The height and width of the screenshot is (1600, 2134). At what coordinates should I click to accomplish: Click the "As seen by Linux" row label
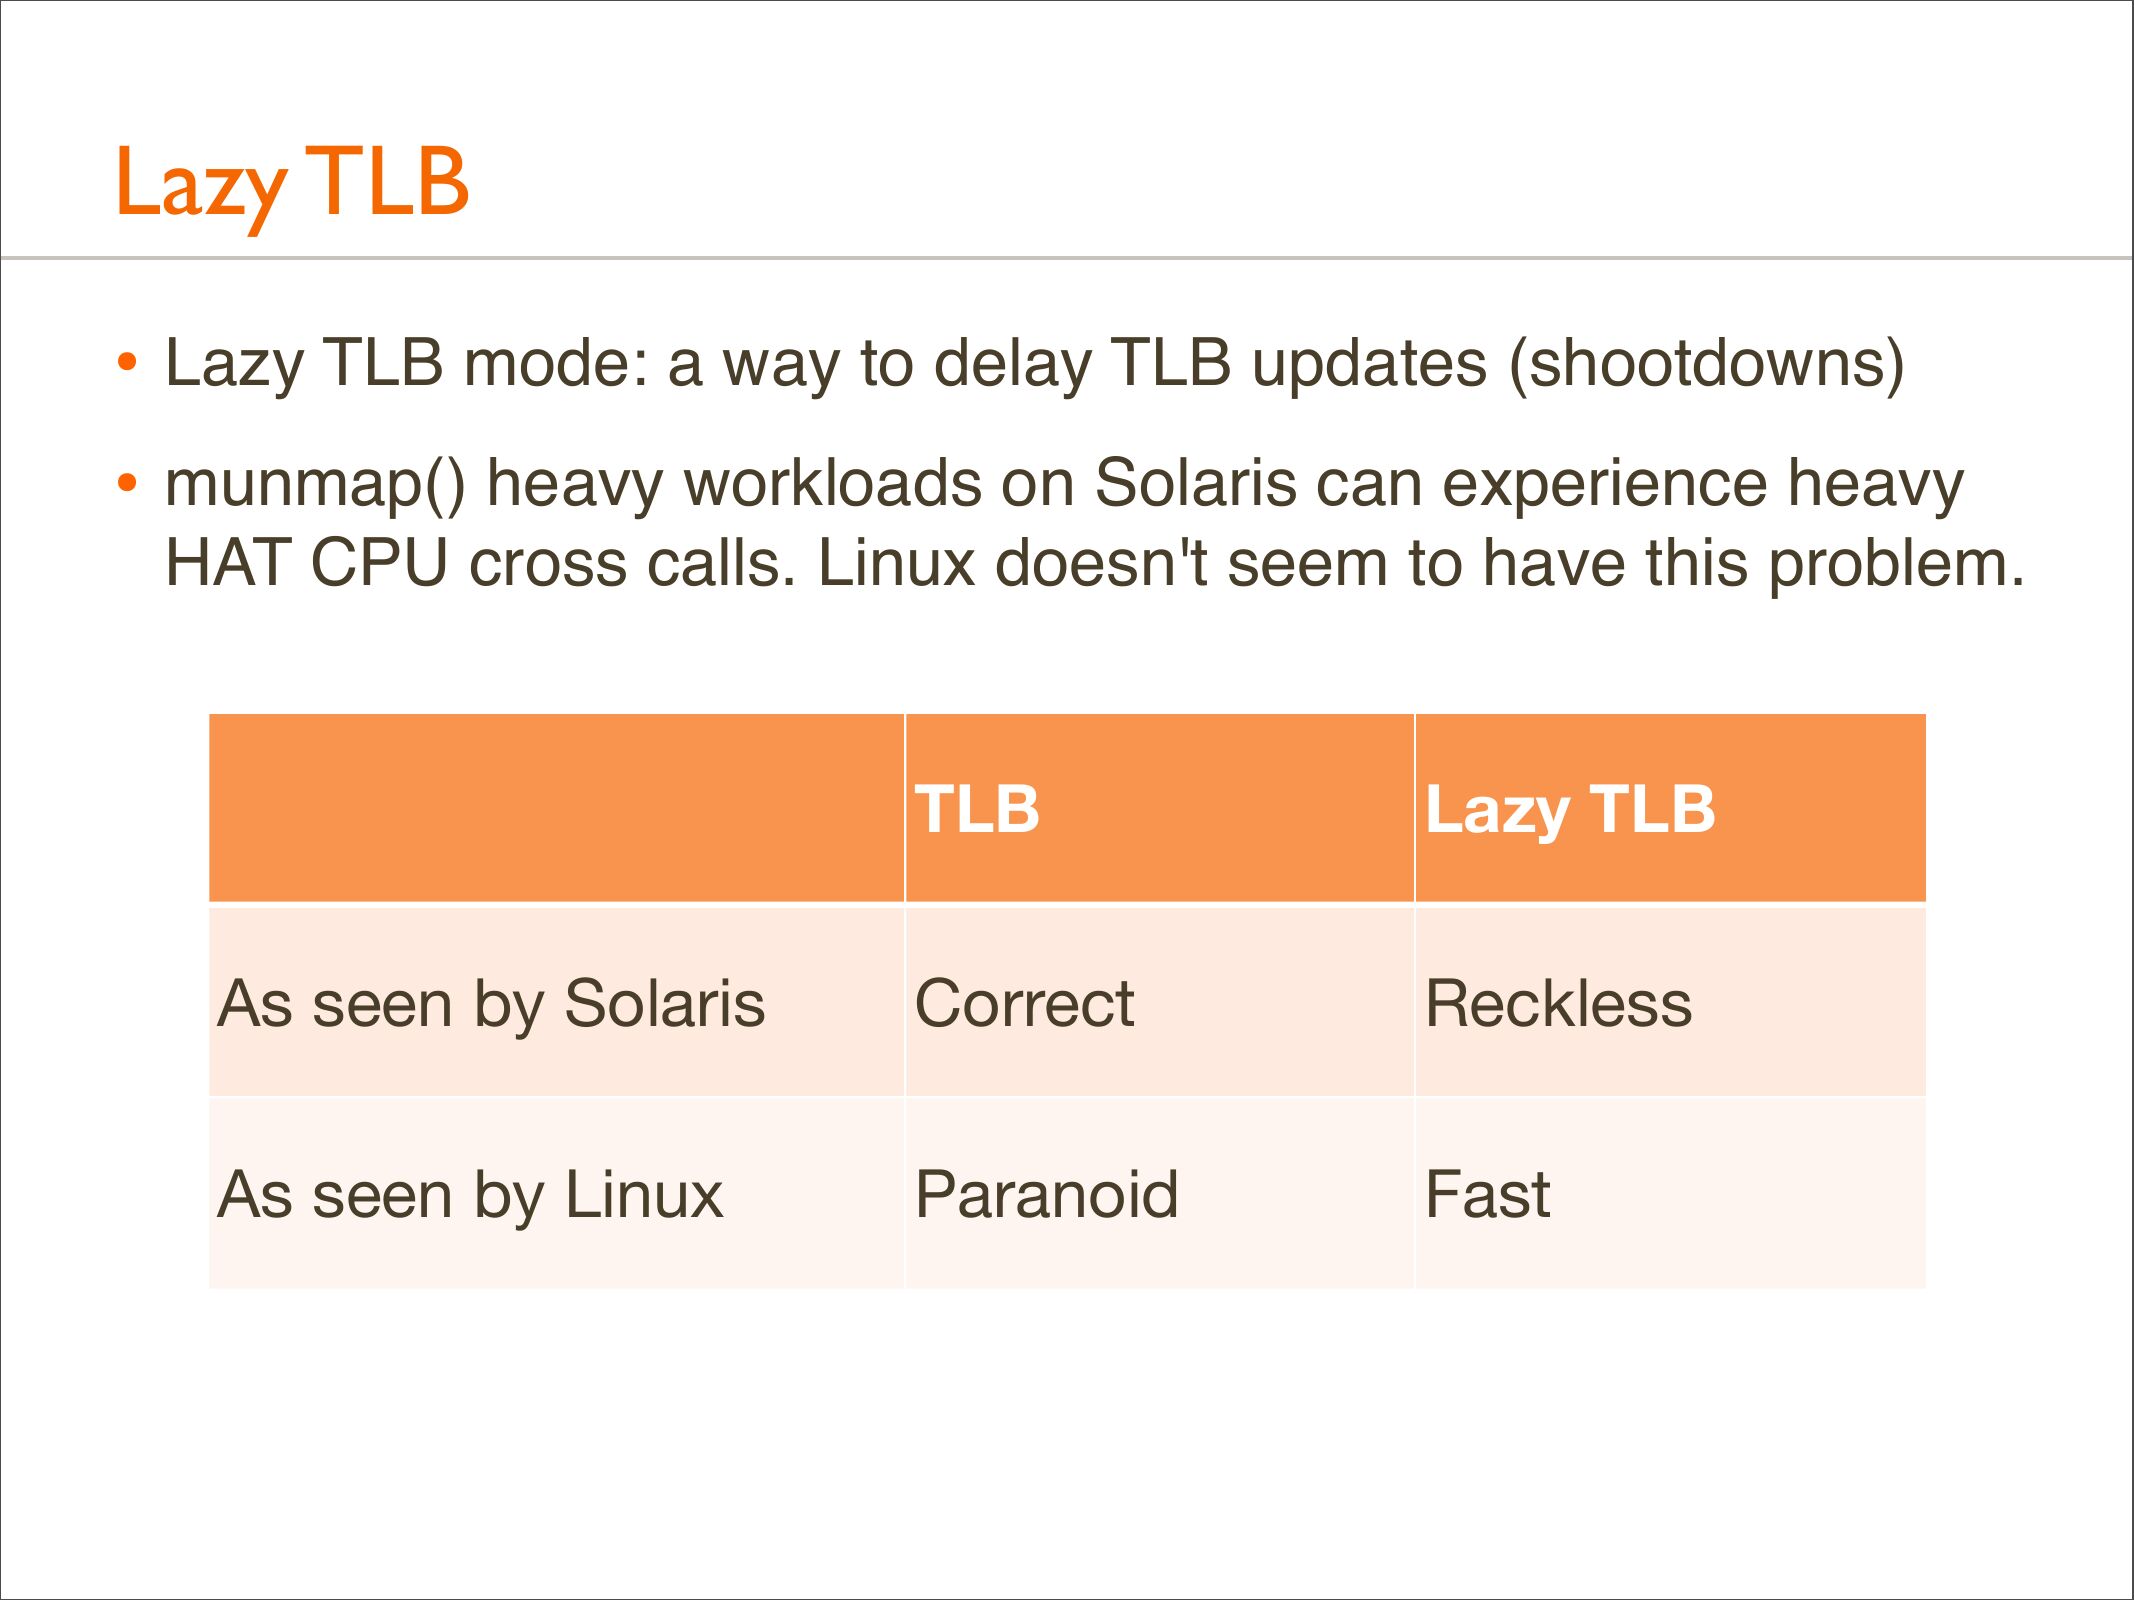(470, 1194)
